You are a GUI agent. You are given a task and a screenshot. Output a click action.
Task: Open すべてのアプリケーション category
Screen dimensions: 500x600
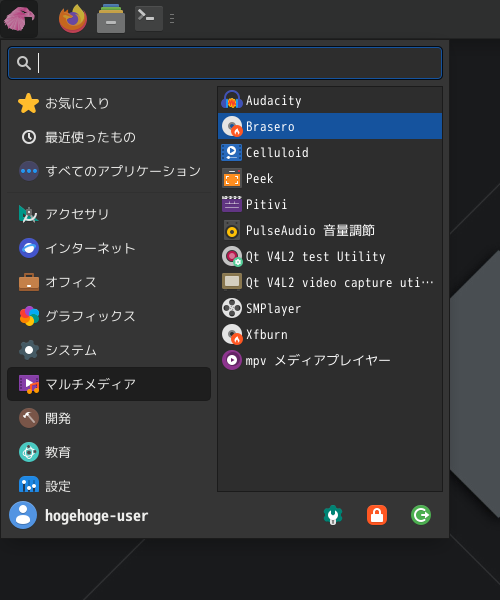109,171
